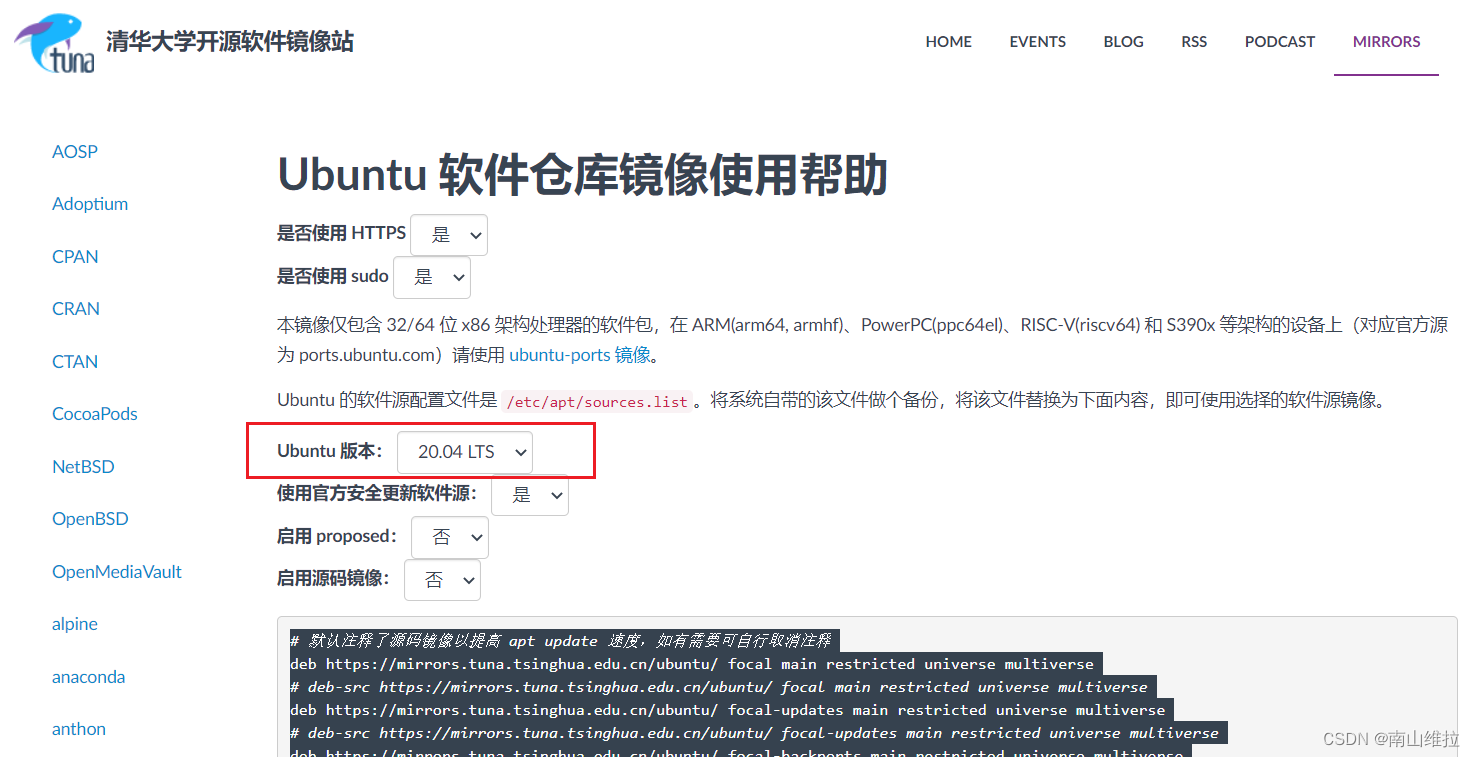Image resolution: width=1475 pixels, height=757 pixels.
Task: Open the BLOG nav item
Action: (1123, 42)
